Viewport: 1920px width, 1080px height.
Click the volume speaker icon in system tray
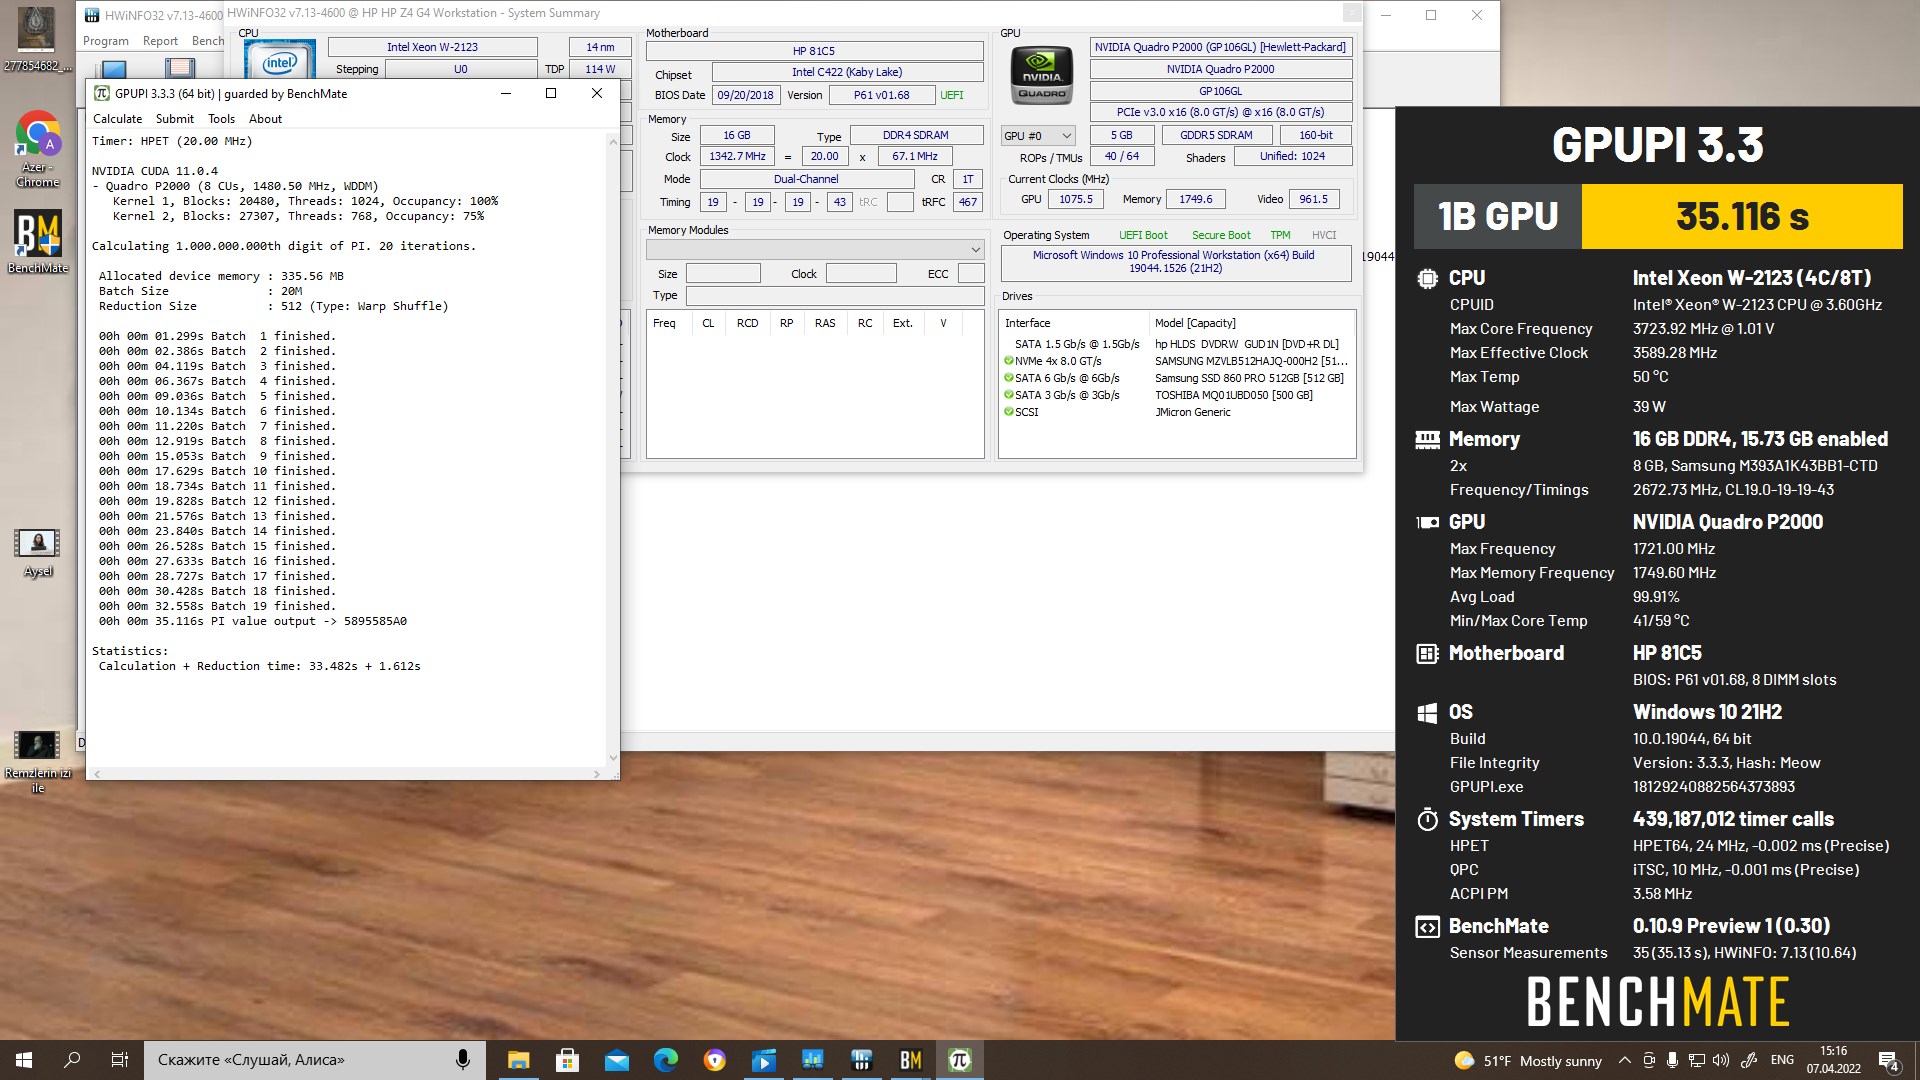1720,1060
